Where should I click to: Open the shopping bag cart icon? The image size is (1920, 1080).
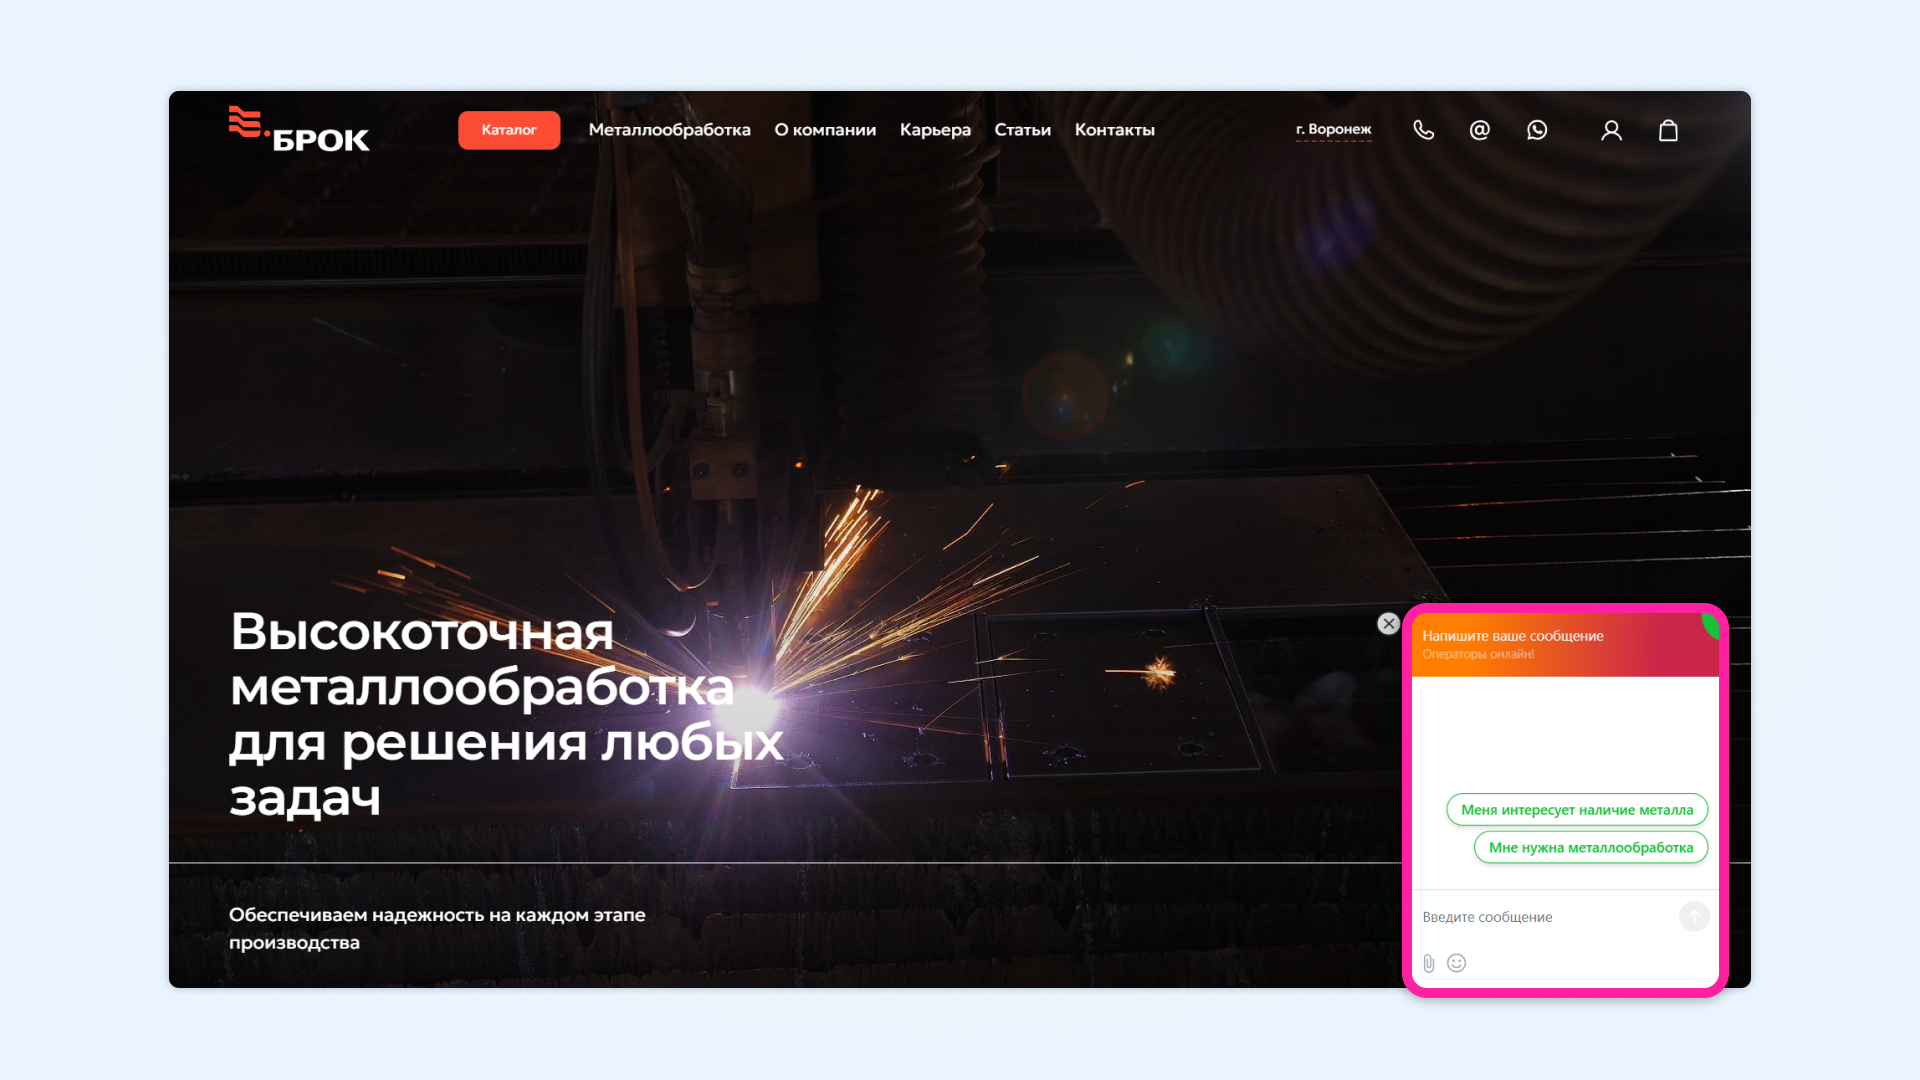pyautogui.click(x=1668, y=130)
